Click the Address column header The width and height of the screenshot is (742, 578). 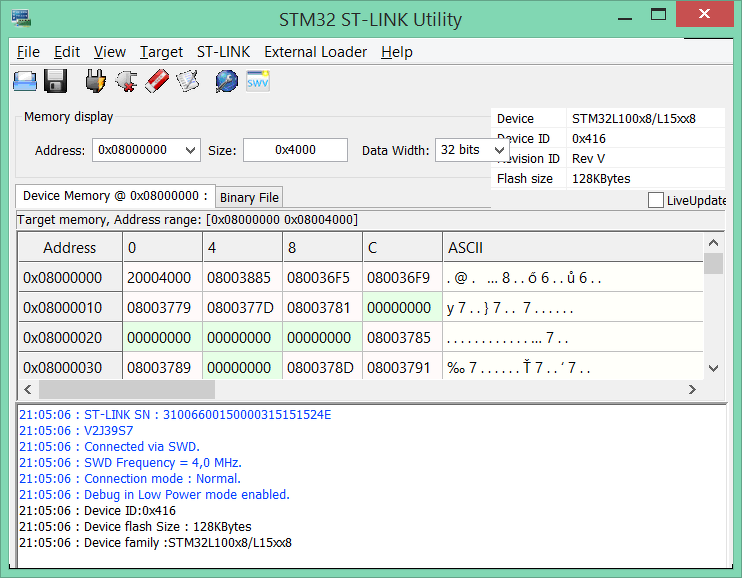click(70, 247)
